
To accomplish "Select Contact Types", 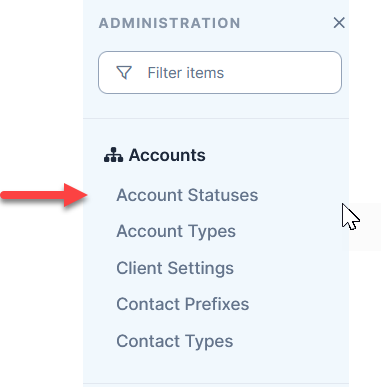I will click(x=175, y=341).
